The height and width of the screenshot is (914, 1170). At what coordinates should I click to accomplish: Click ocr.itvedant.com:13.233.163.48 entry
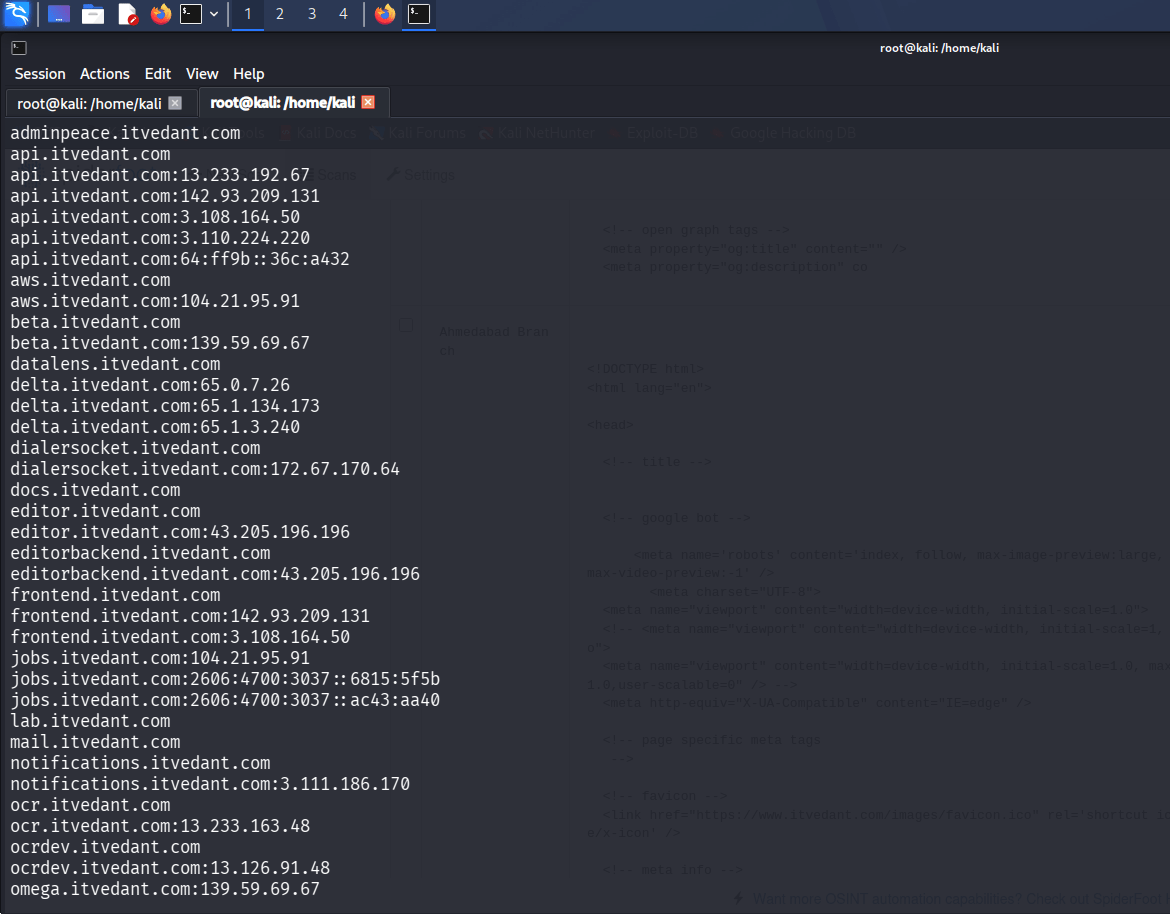(x=160, y=826)
